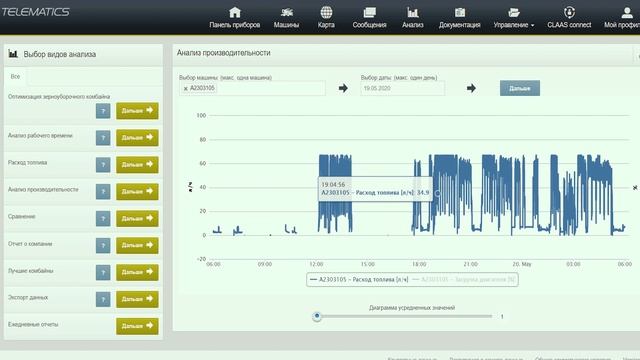This screenshot has width=640, height=360.
Task: Open help for Анализ рабочего времени
Action: (x=103, y=138)
